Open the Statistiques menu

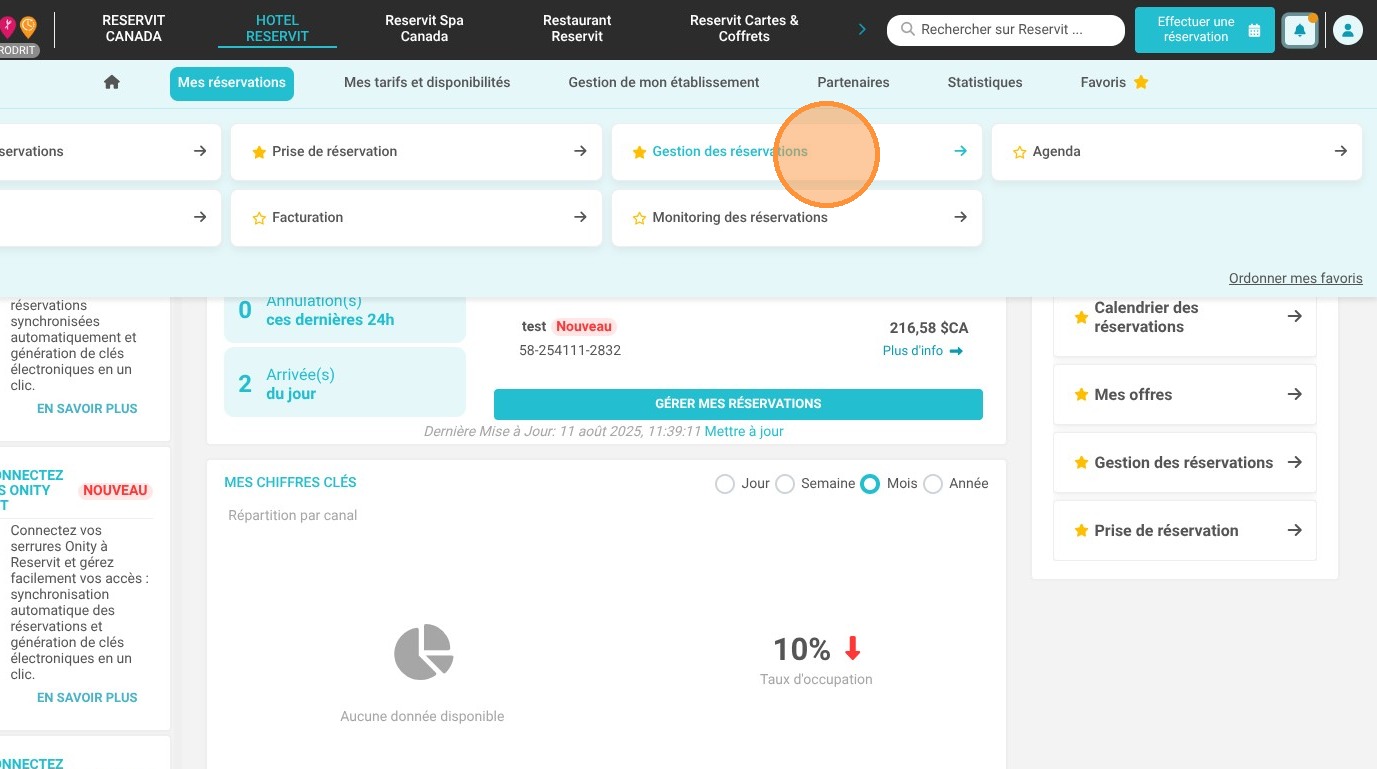click(985, 83)
